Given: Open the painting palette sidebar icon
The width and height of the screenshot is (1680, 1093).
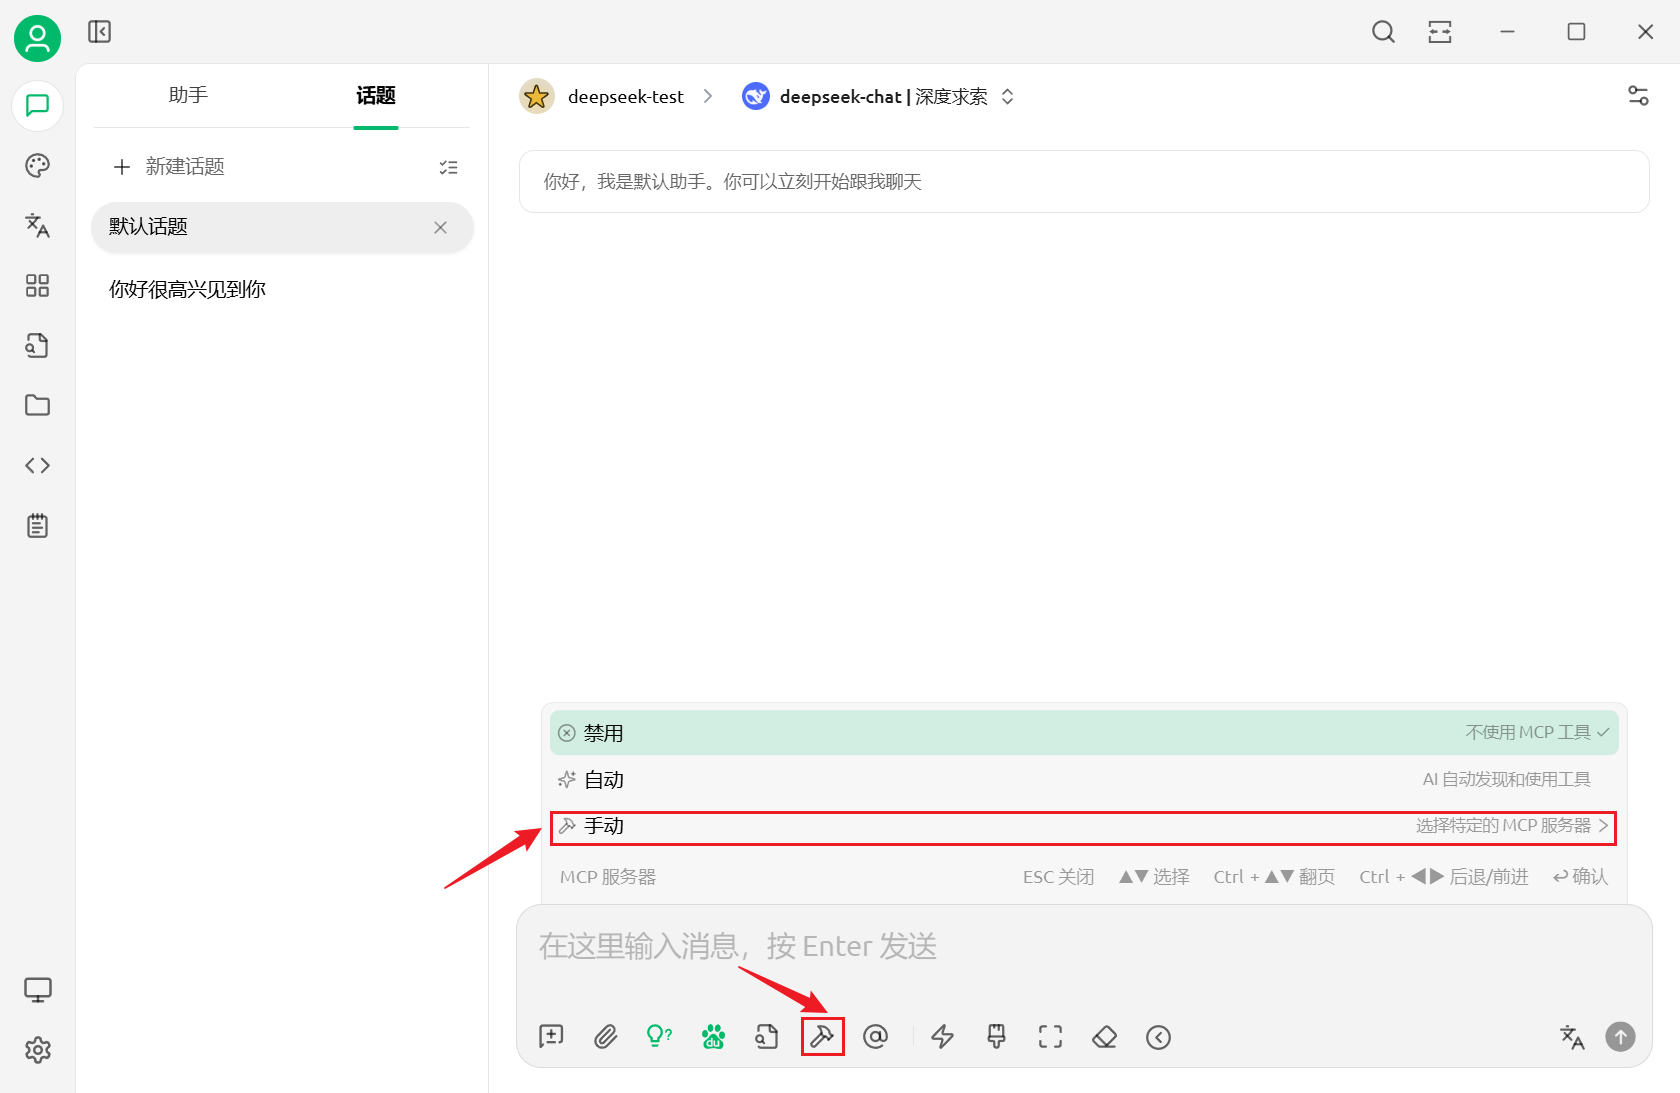Looking at the screenshot, I should 37,166.
